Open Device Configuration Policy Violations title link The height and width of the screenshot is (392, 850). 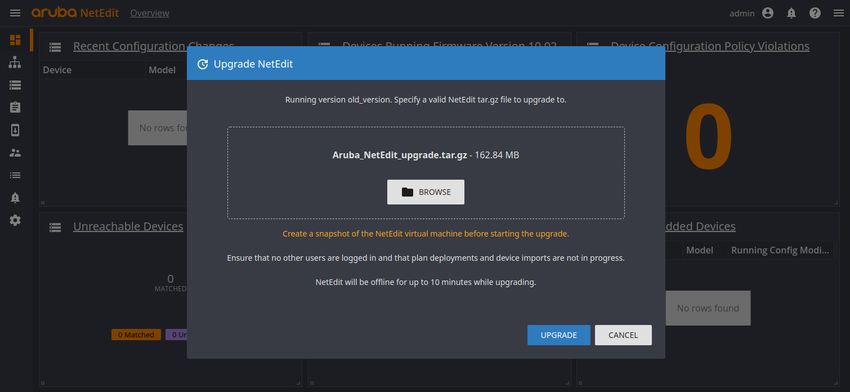coord(710,46)
